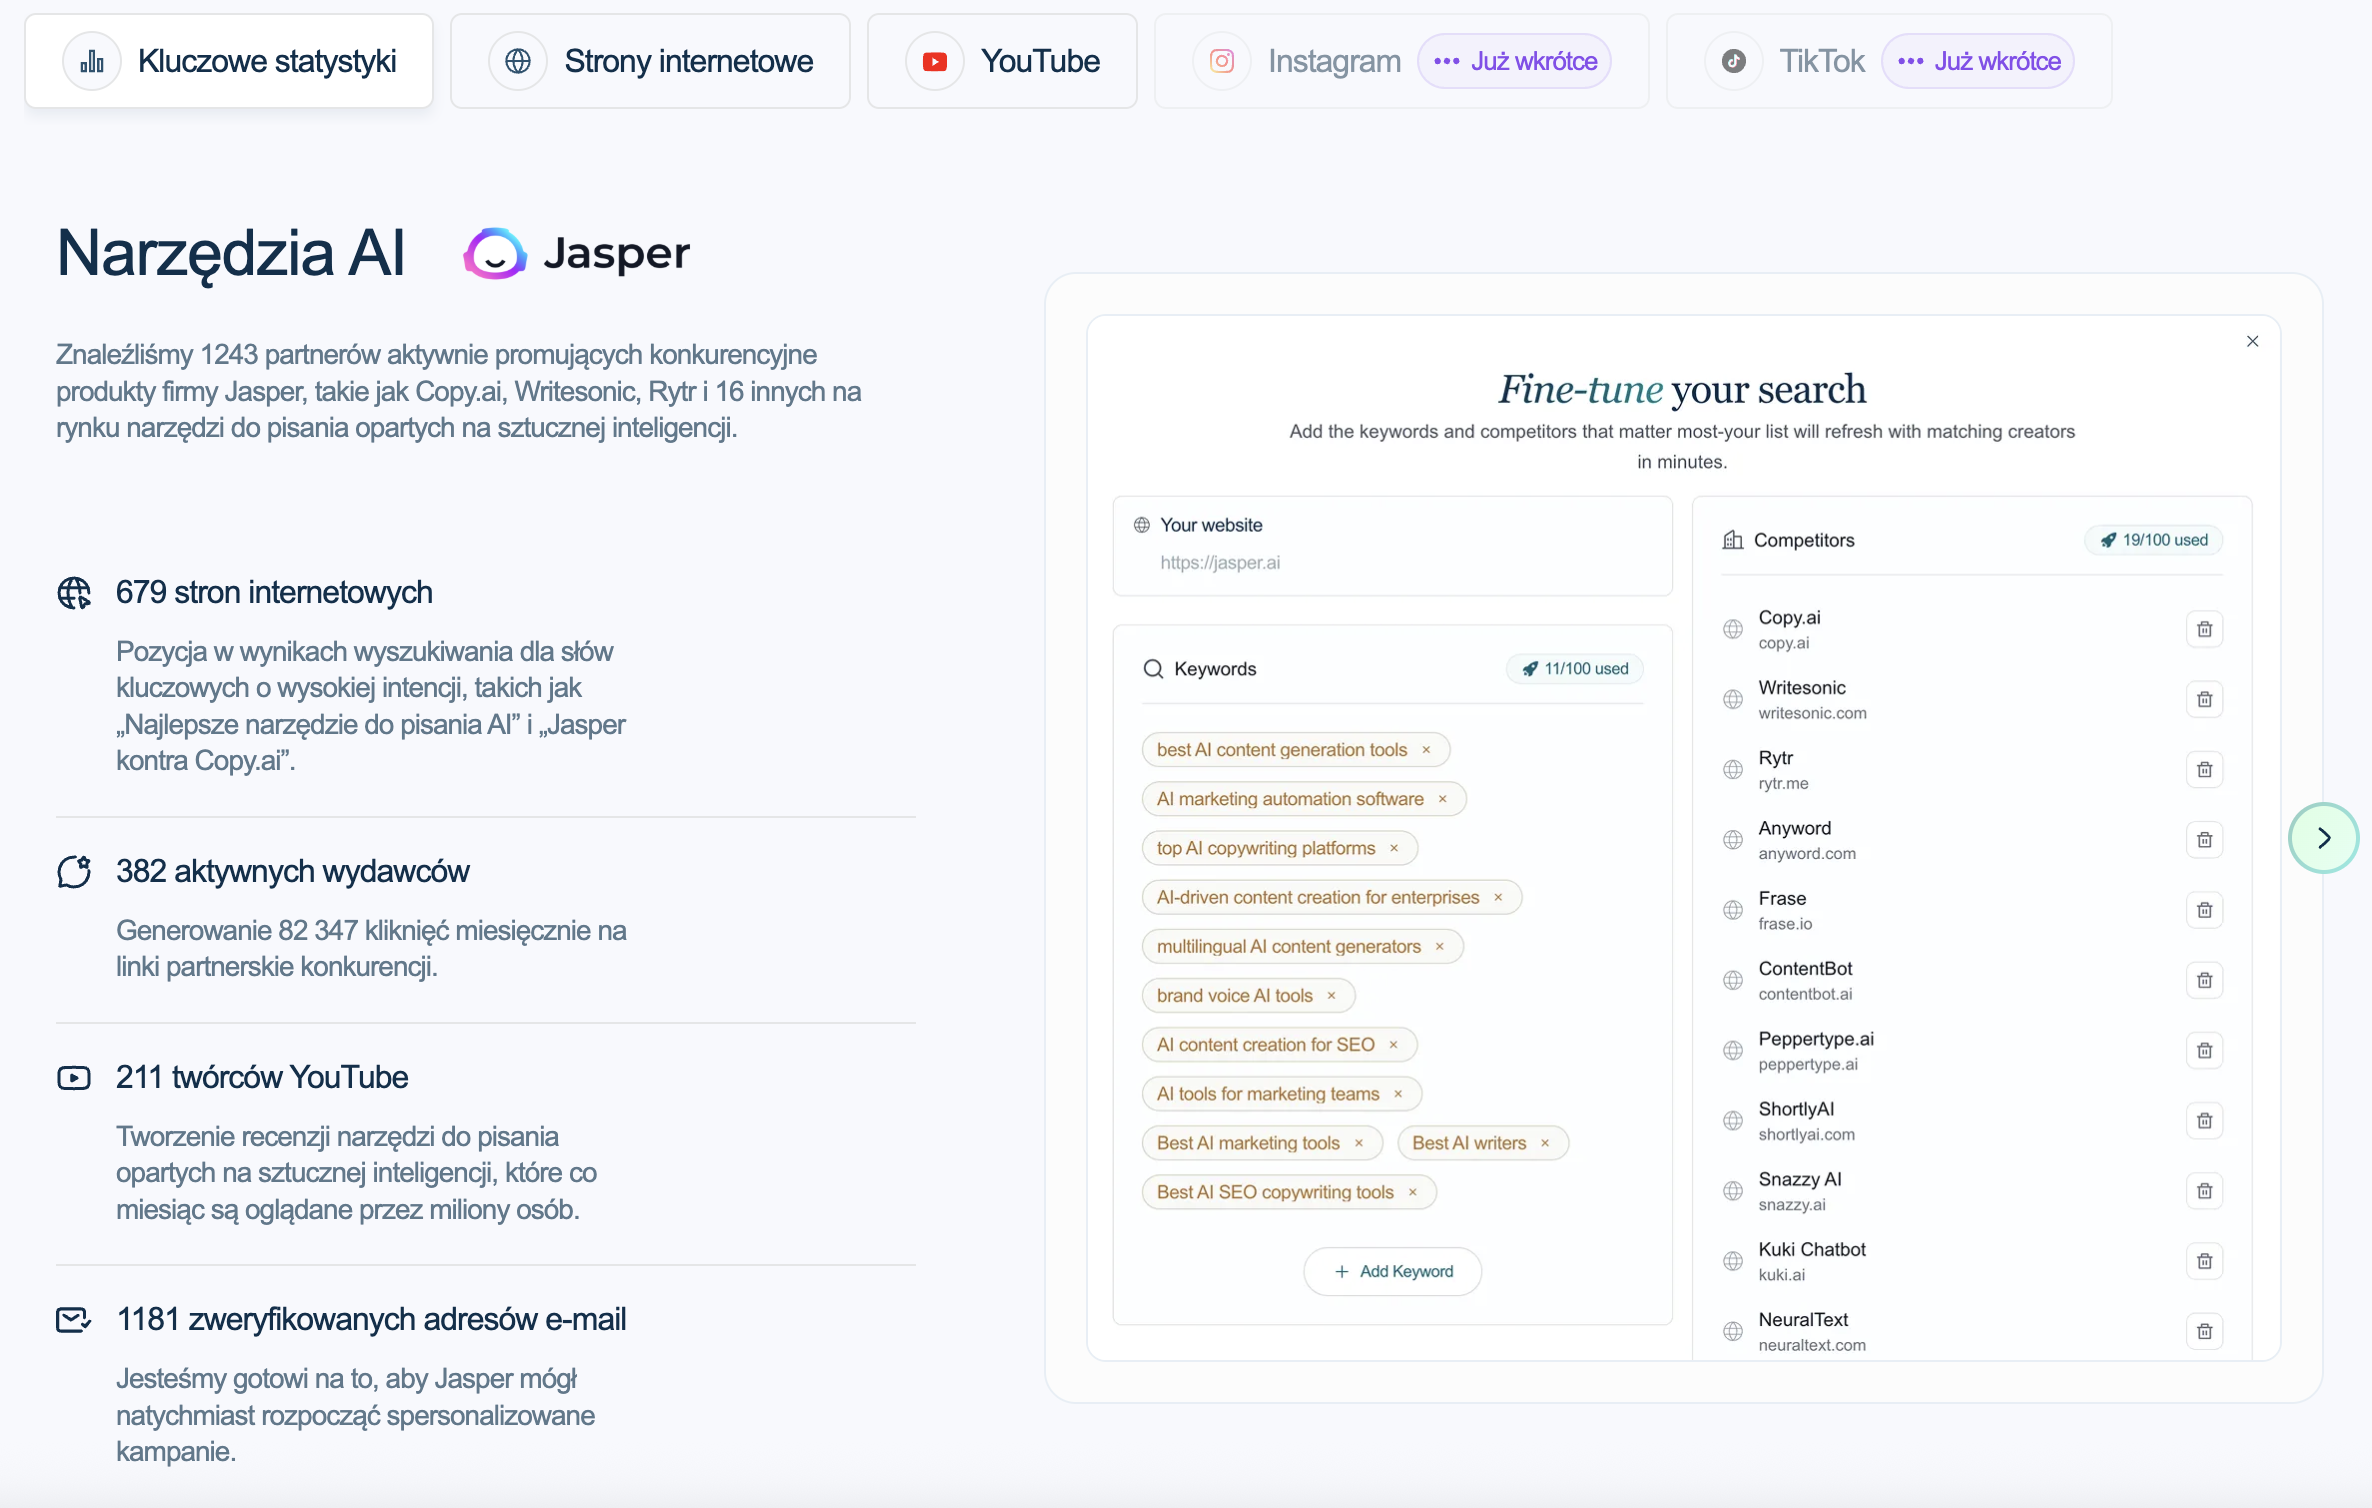Viewport: 2372px width, 1508px height.
Task: Close the Fine-tune your search dialog
Action: [x=2252, y=341]
